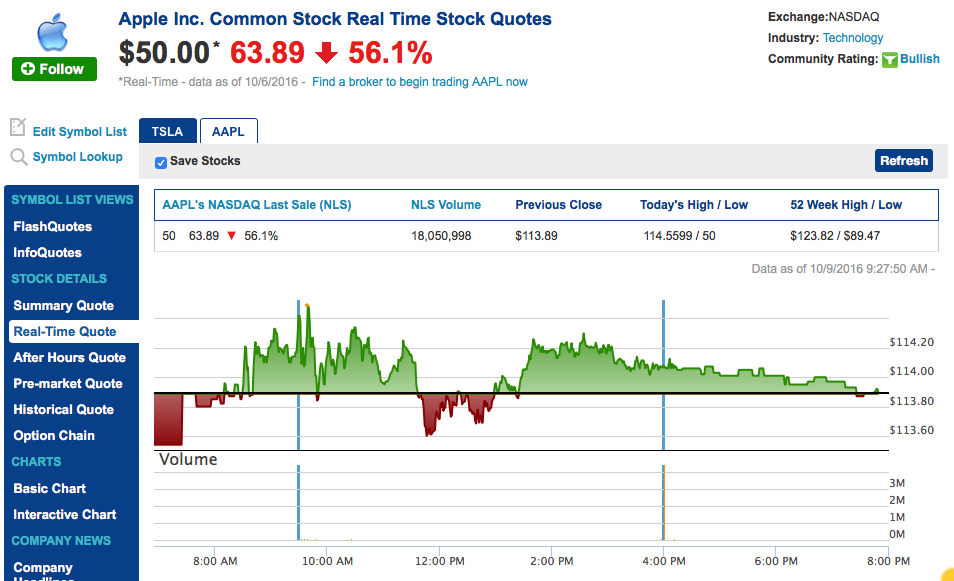
Task: Open FlashQuotes view
Action: pyautogui.click(x=53, y=226)
